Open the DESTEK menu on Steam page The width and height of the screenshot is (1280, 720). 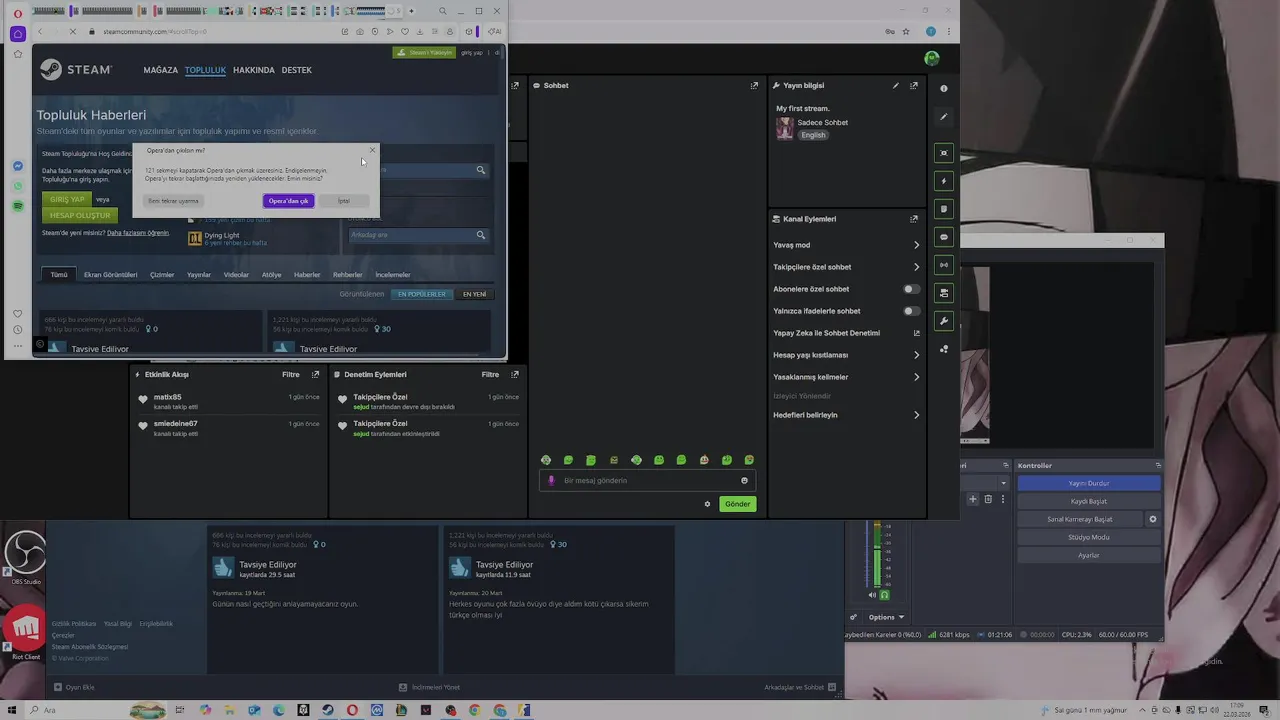pos(296,70)
